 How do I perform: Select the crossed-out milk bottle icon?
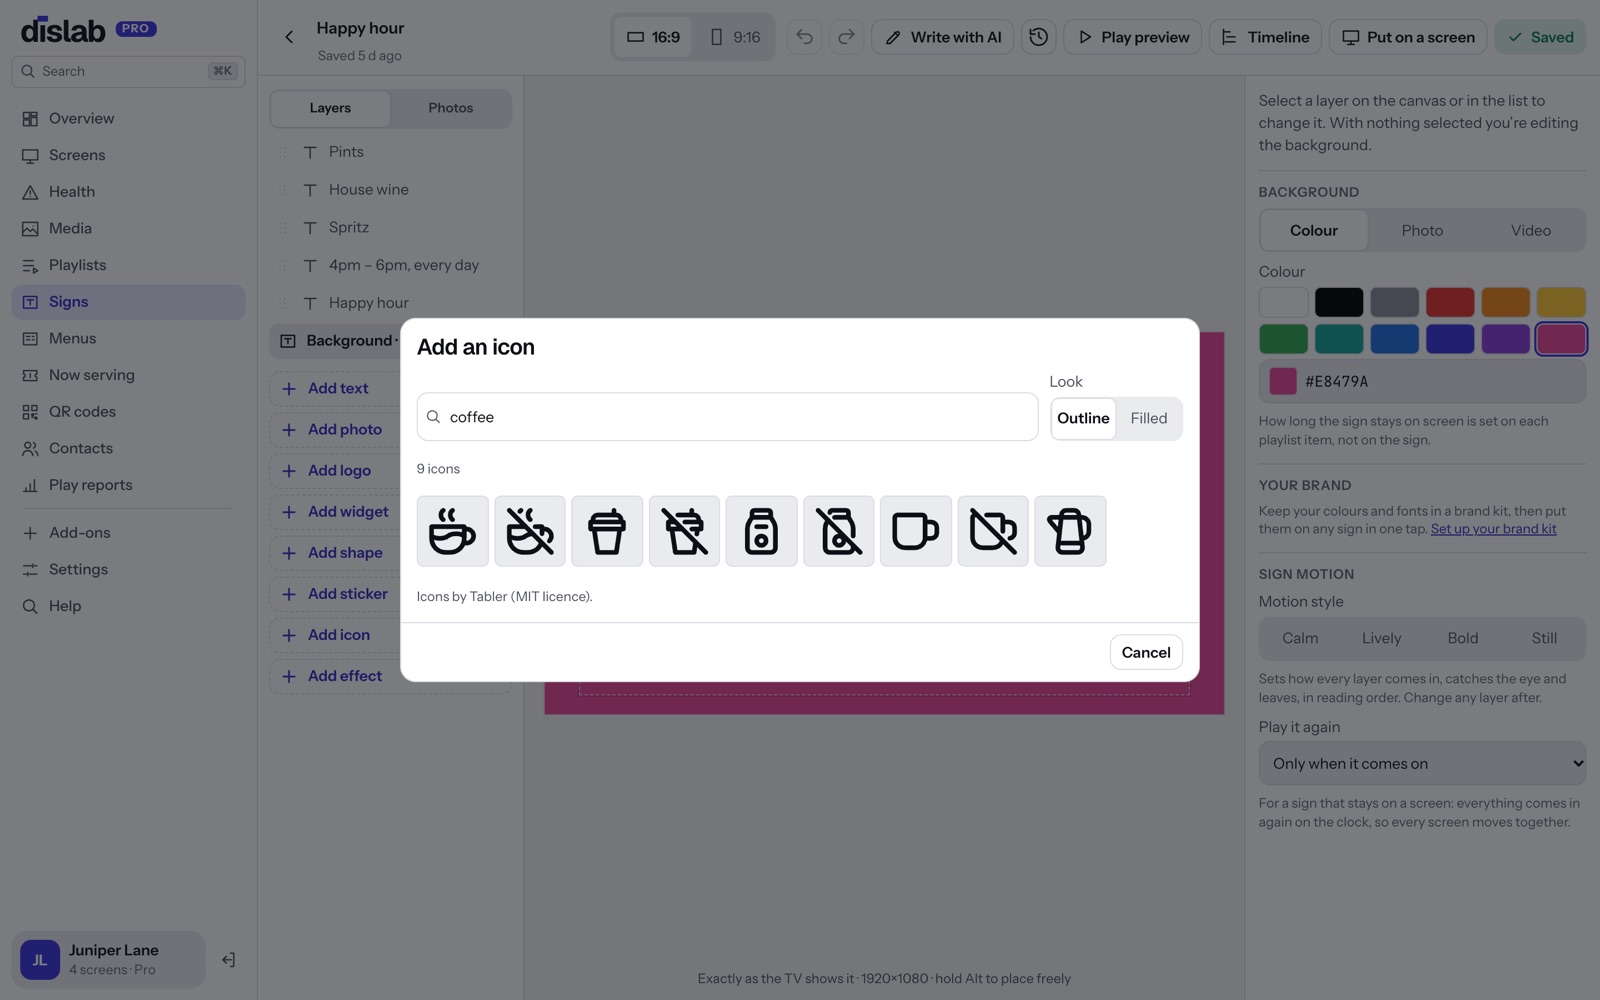pyautogui.click(x=839, y=531)
